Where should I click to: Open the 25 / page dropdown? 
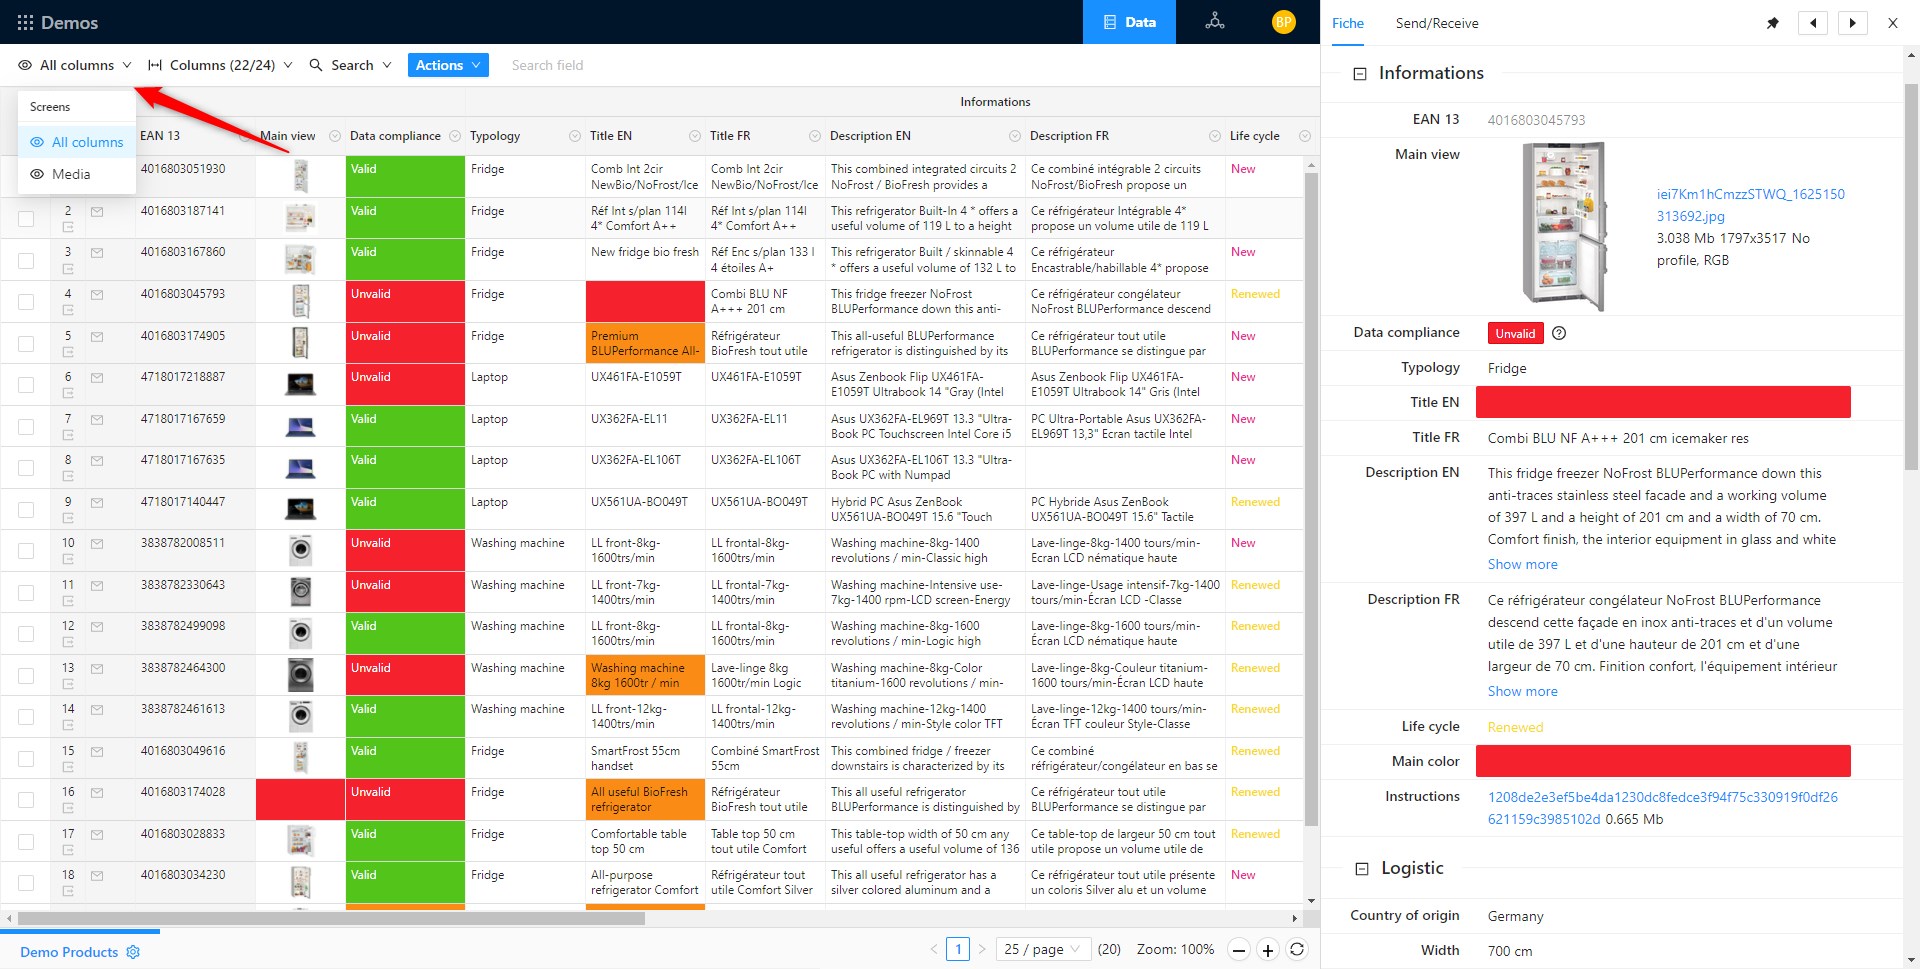(x=1042, y=949)
